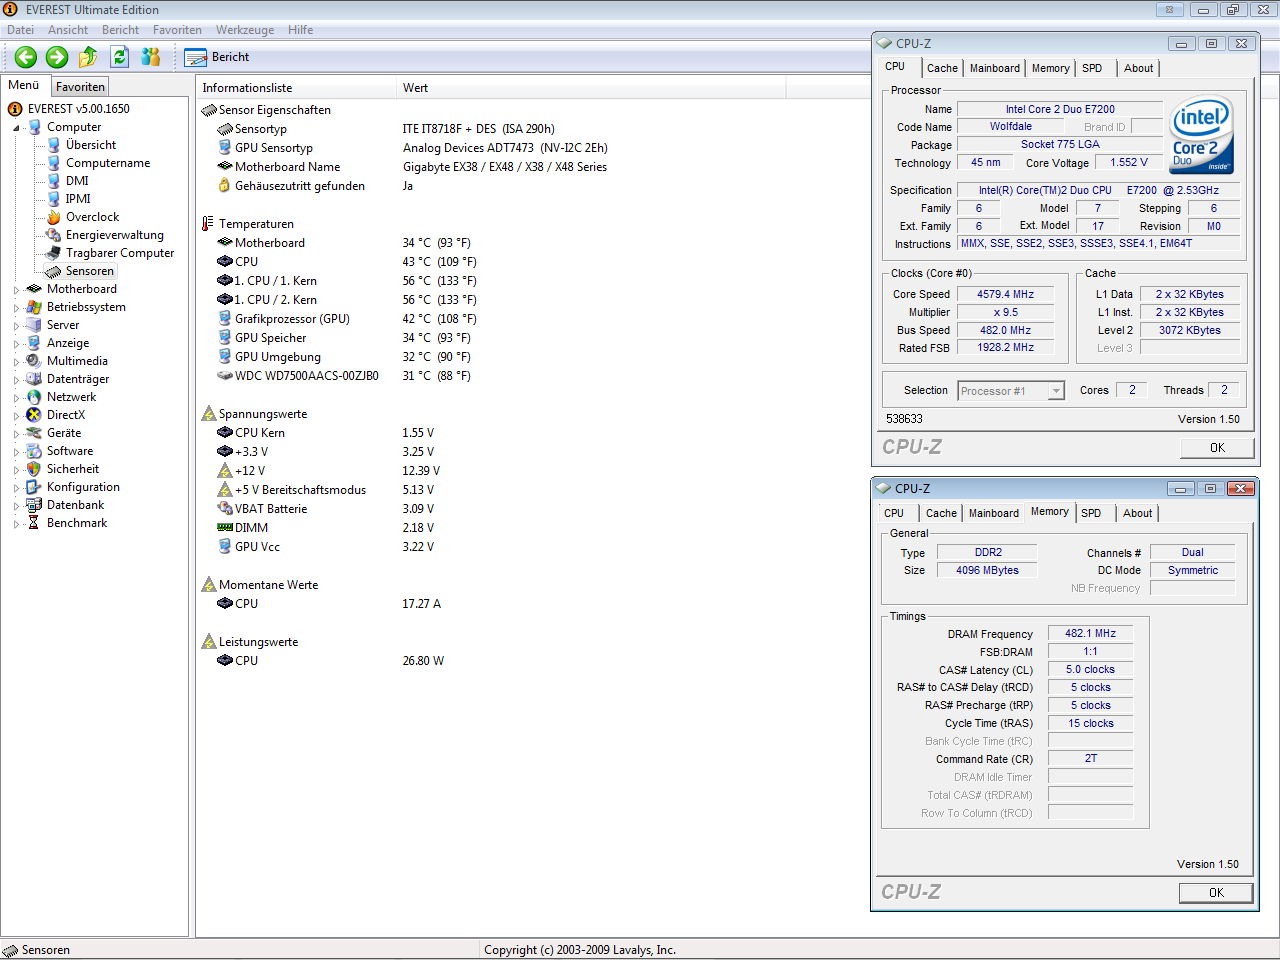Click the green Forward arrow toolbar icon
The image size is (1280, 960).
(57, 57)
